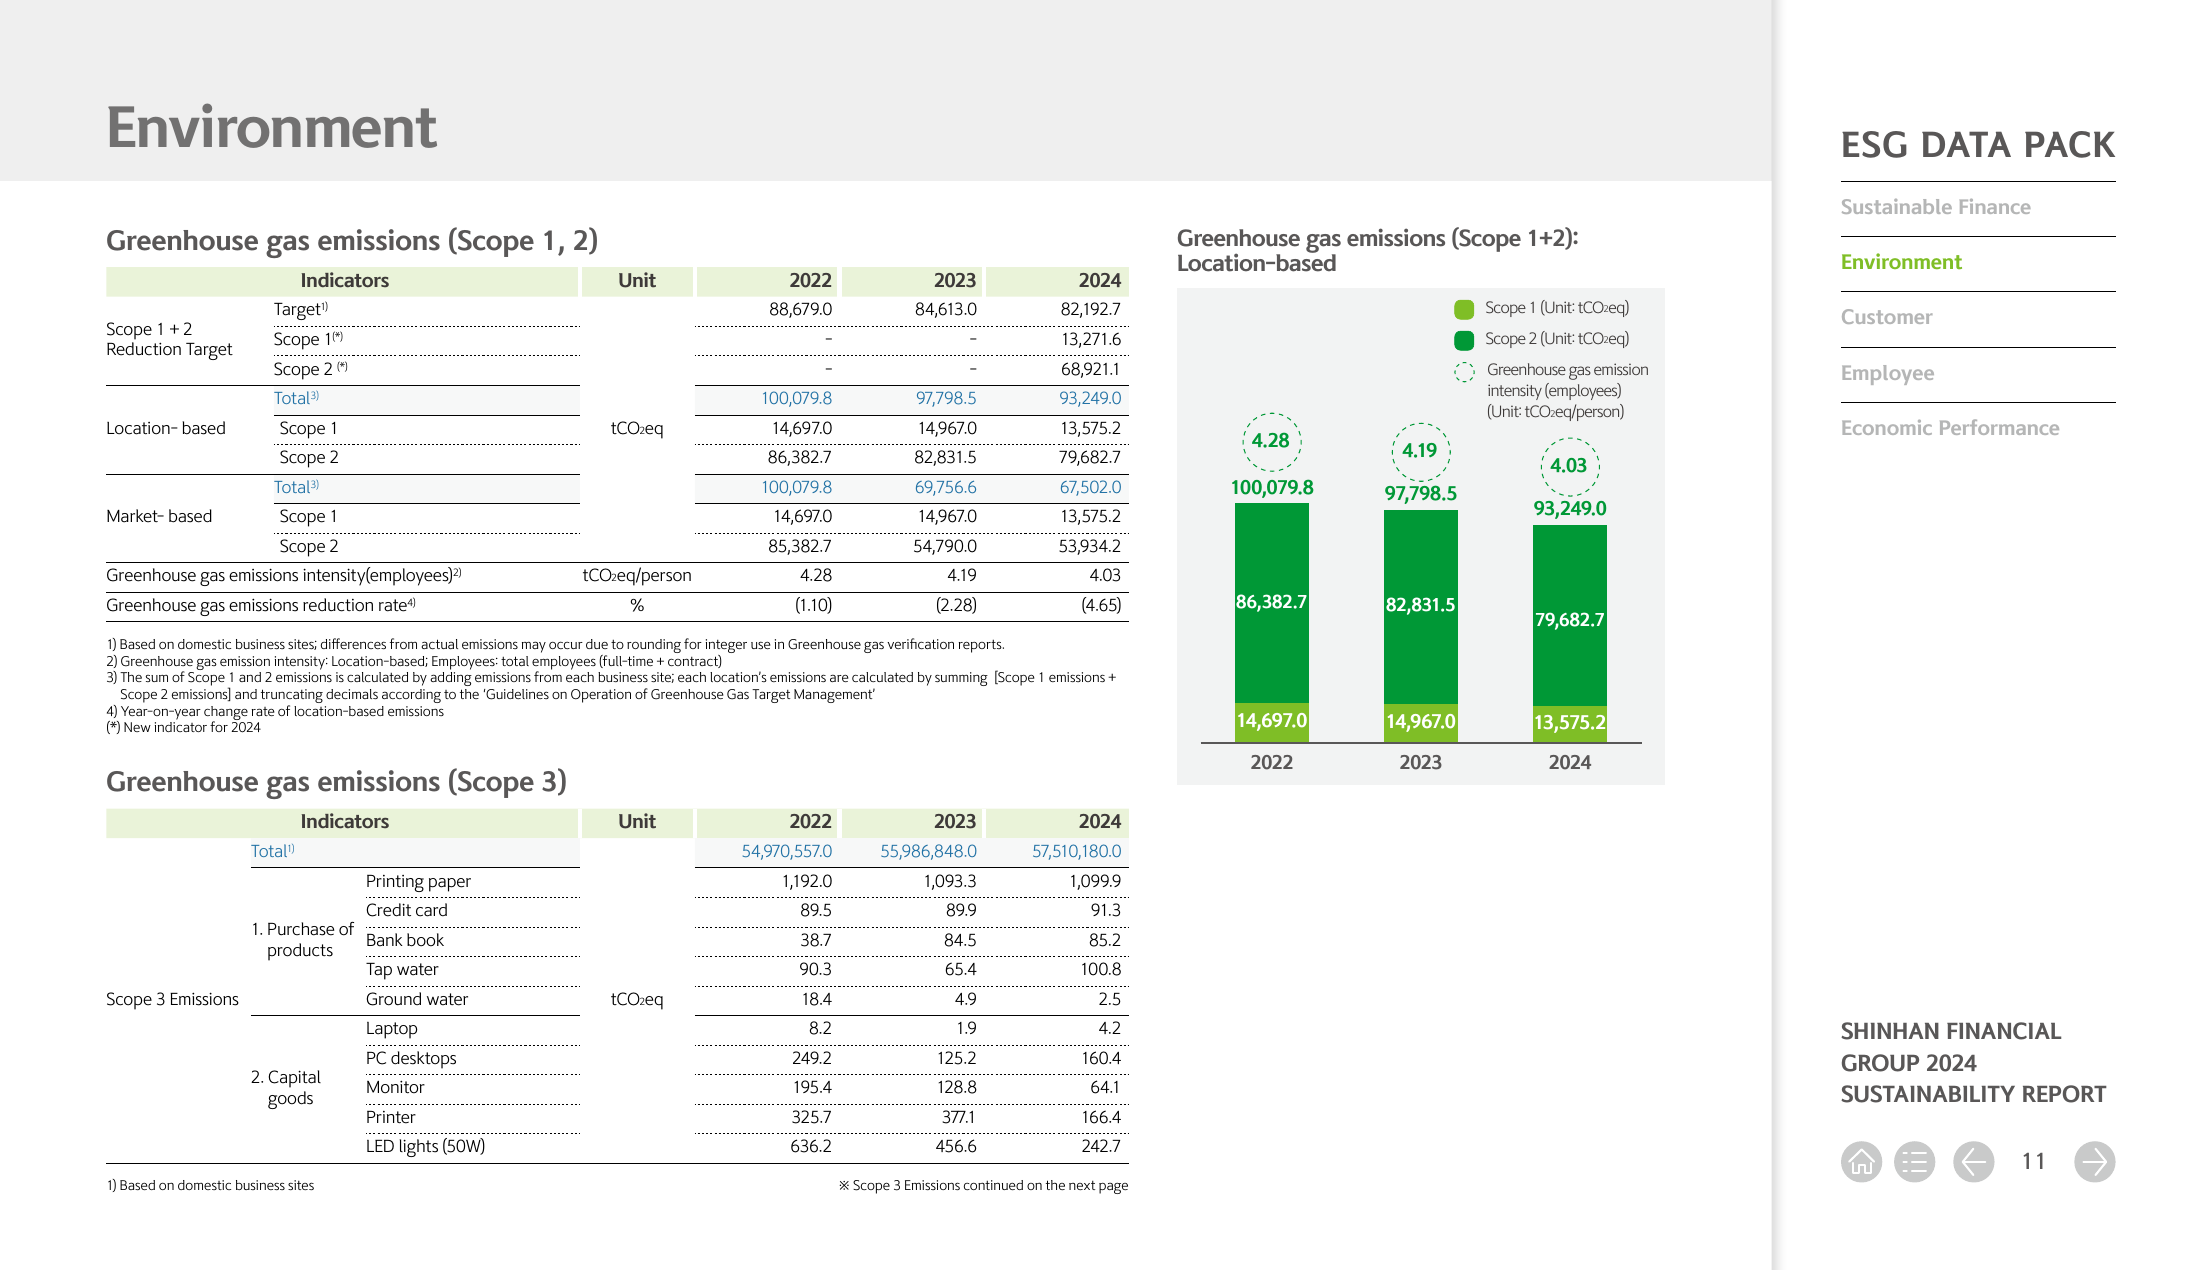Select the Scope 2 reduction target 68,921.1 value
2186x1270 pixels.
pyautogui.click(x=1090, y=370)
